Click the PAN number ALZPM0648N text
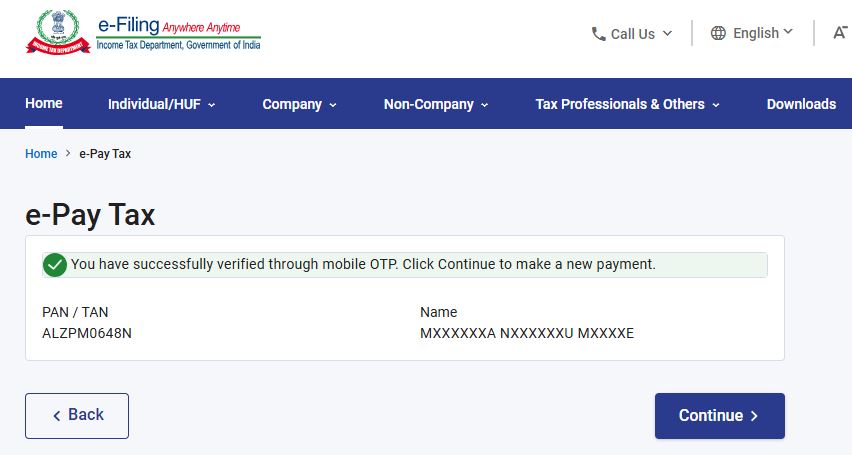The height and width of the screenshot is (455, 852). click(87, 333)
